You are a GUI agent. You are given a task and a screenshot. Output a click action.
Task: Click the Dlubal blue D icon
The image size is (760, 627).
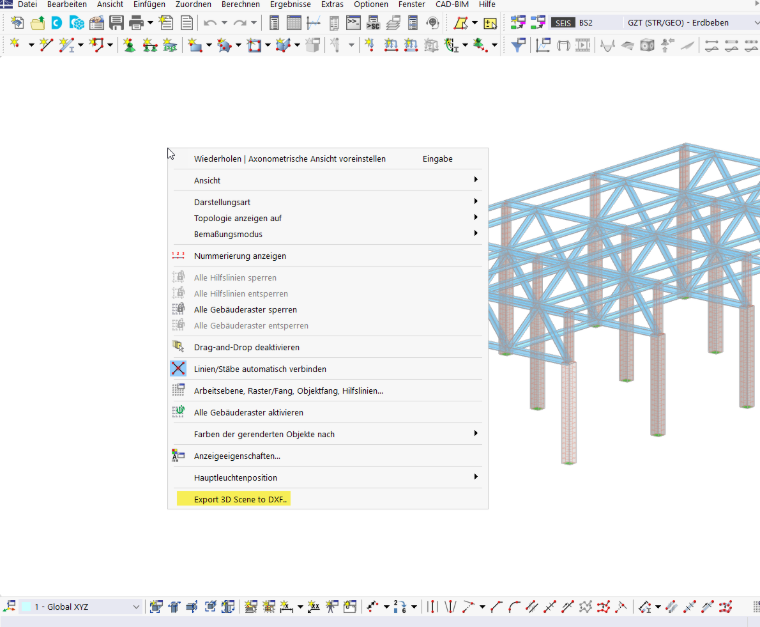pos(57,23)
